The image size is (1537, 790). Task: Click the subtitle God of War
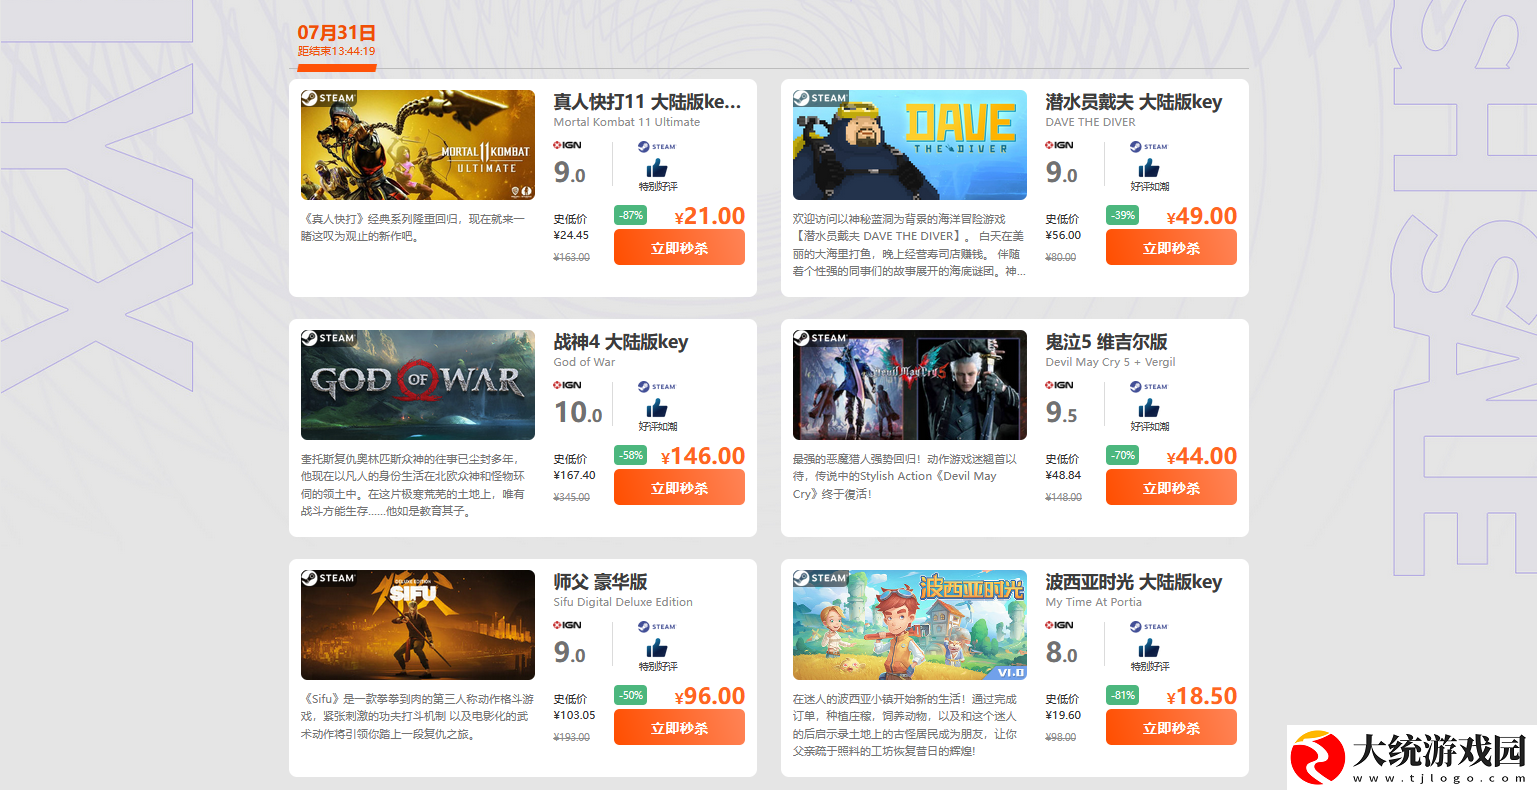585,362
